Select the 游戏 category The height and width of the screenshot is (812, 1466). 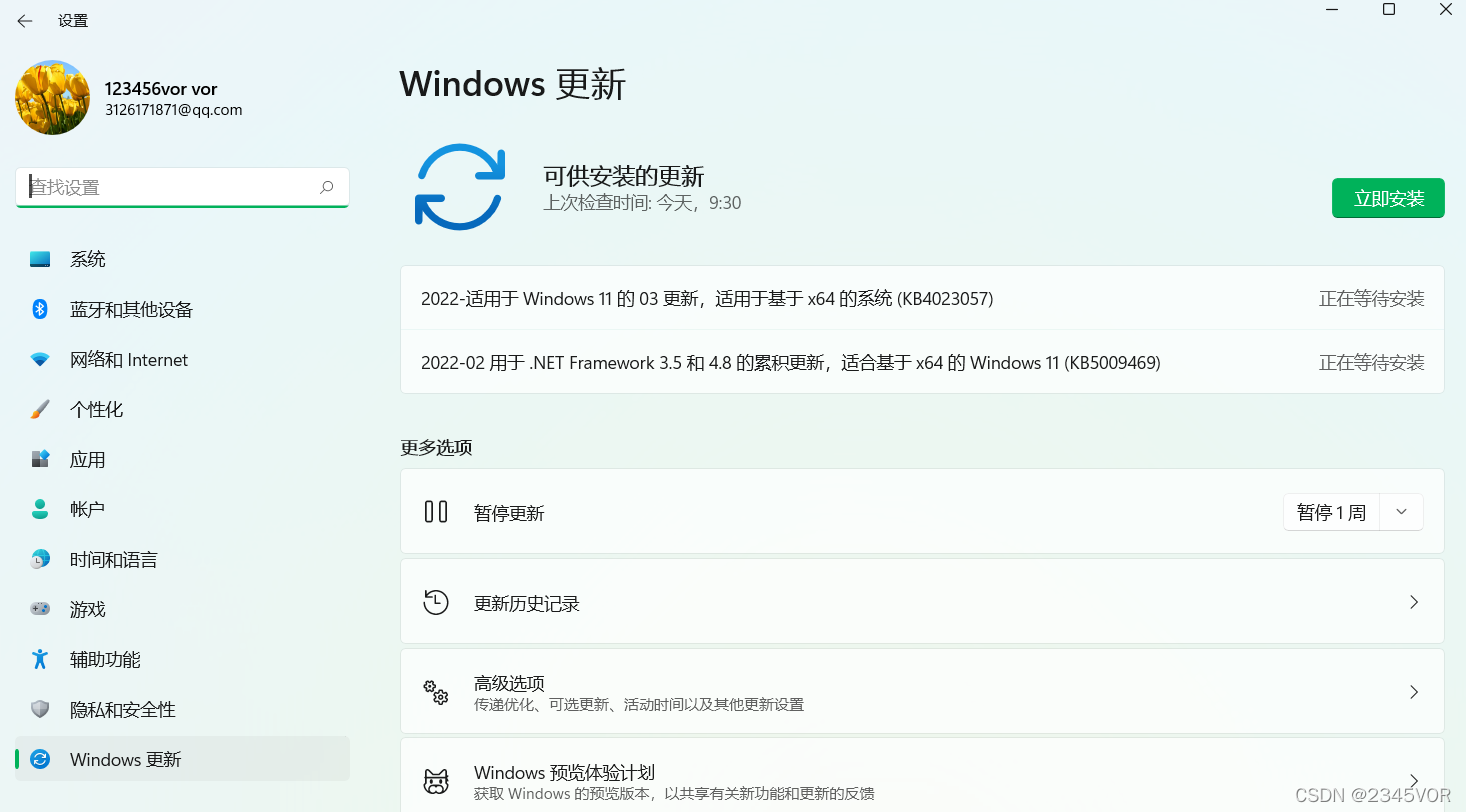pos(183,609)
